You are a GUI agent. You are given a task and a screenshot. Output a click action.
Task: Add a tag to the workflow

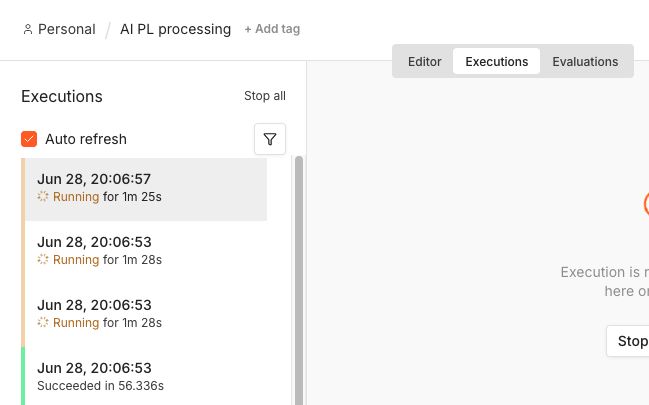[x=272, y=29]
